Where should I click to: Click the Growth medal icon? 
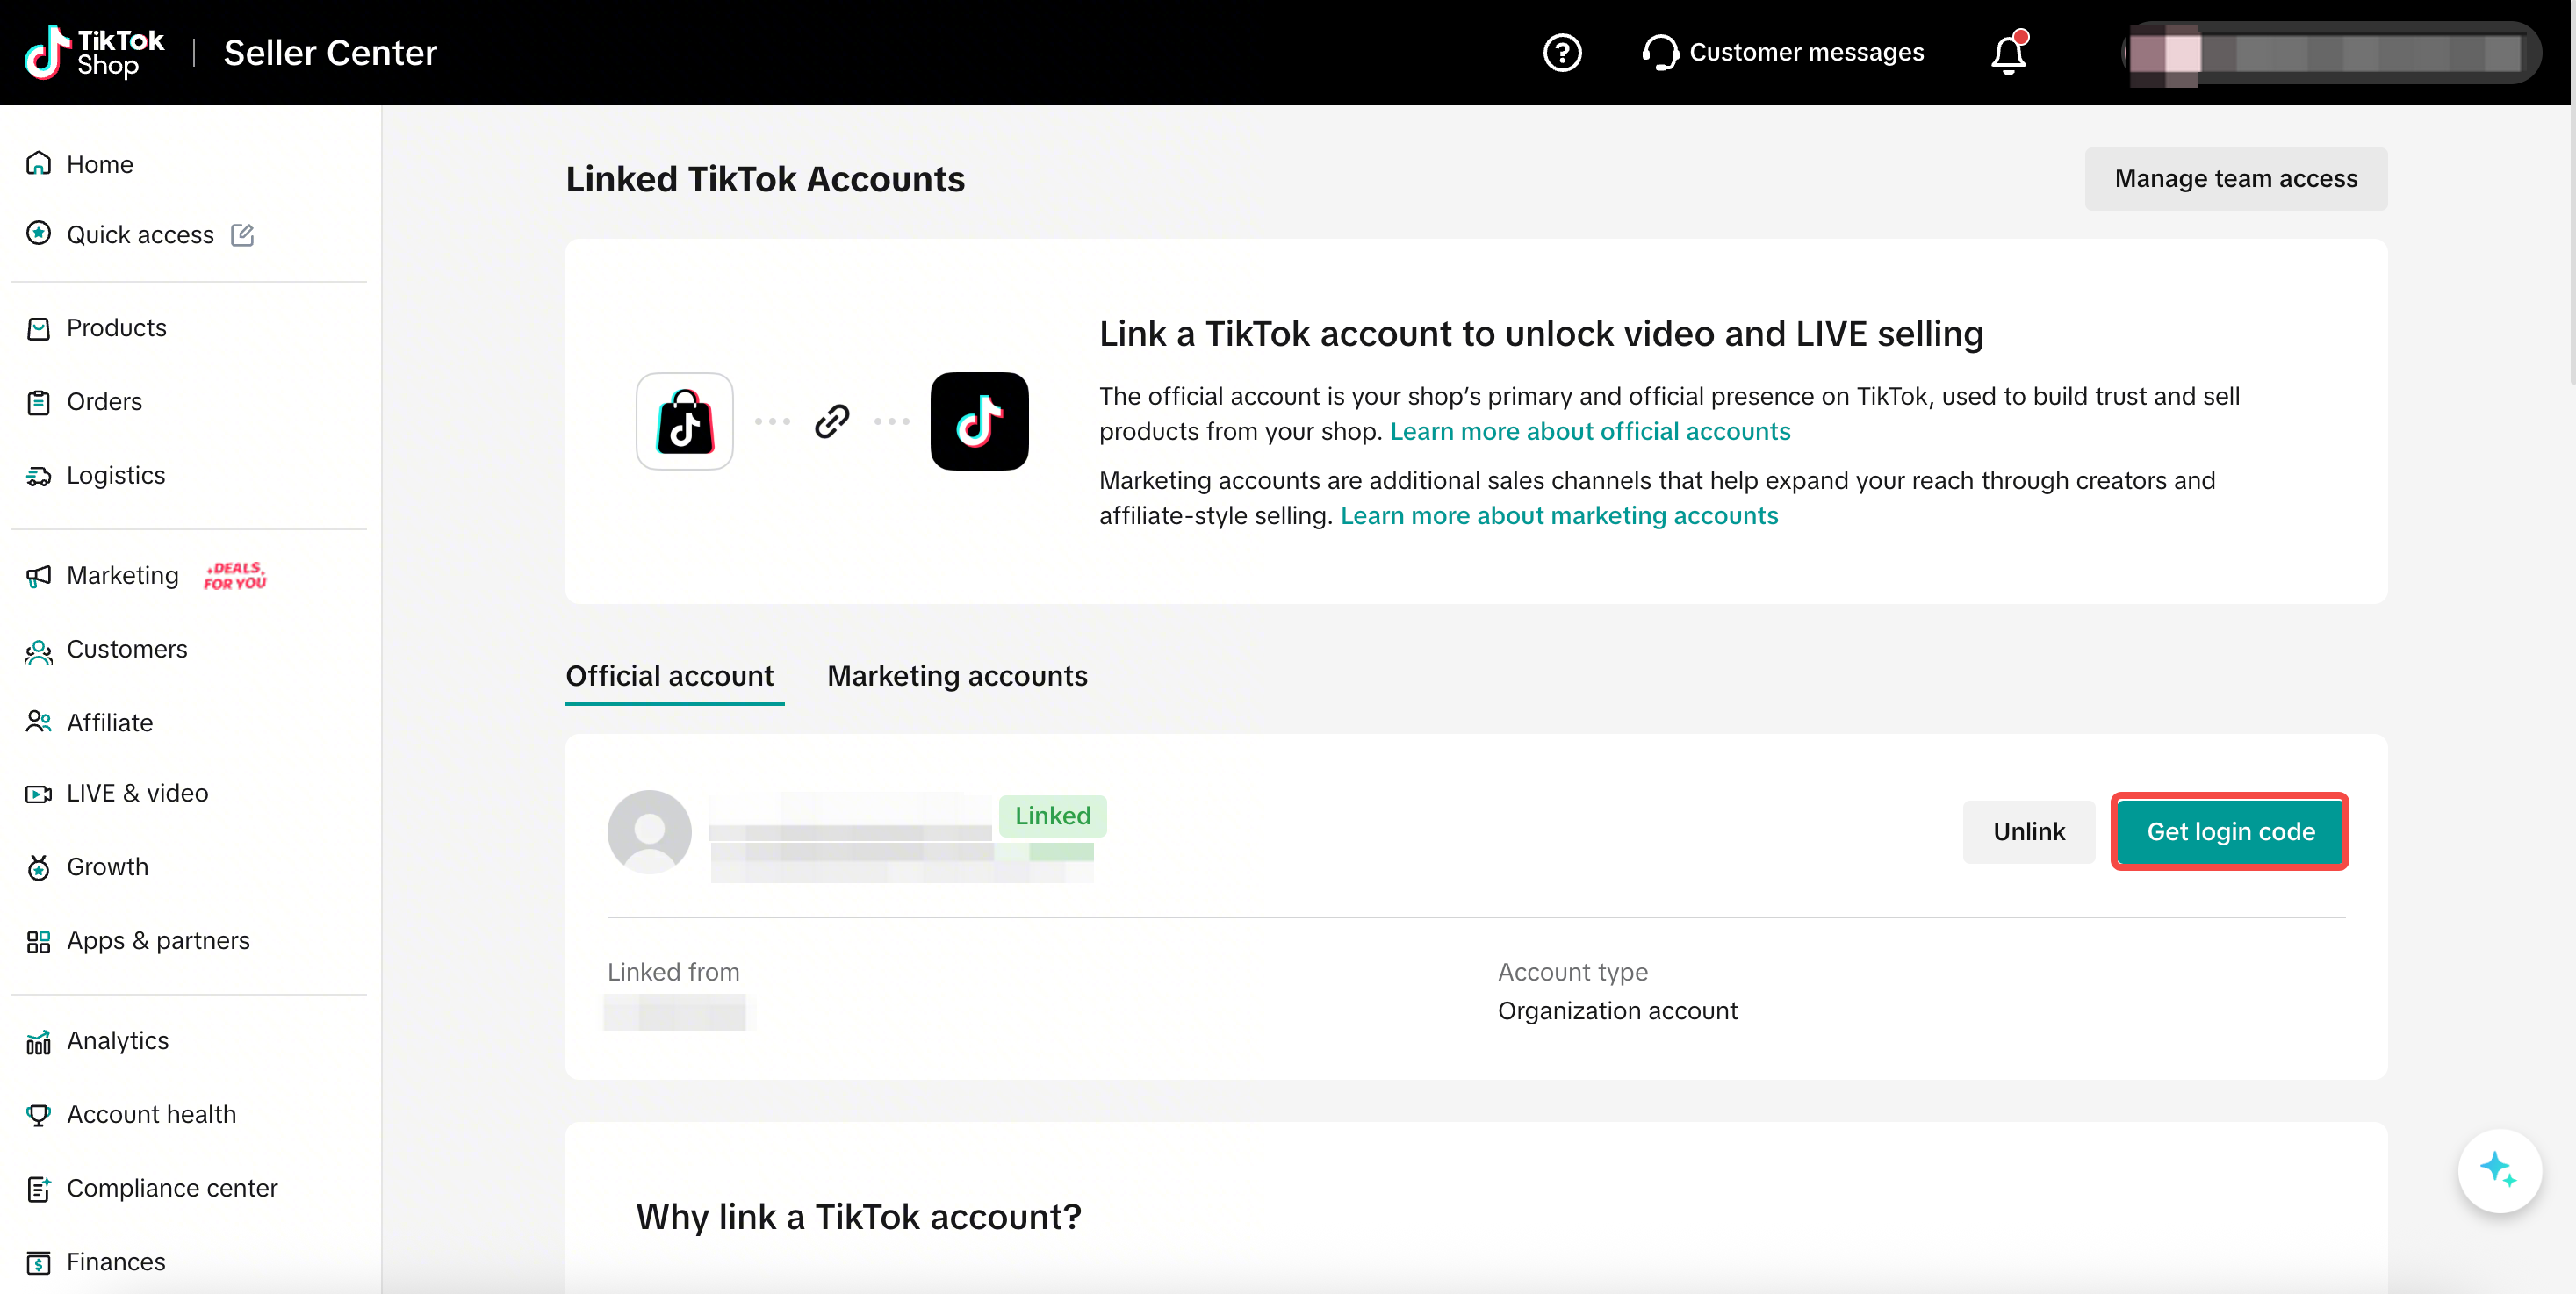(38, 867)
